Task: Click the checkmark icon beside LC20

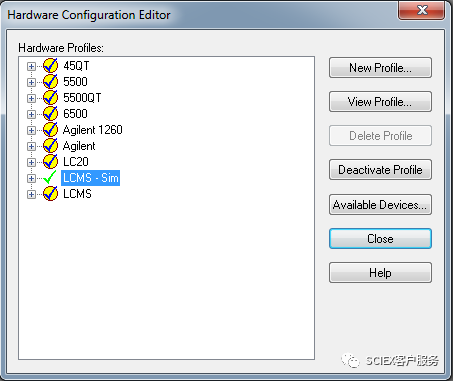Action: [x=50, y=162]
